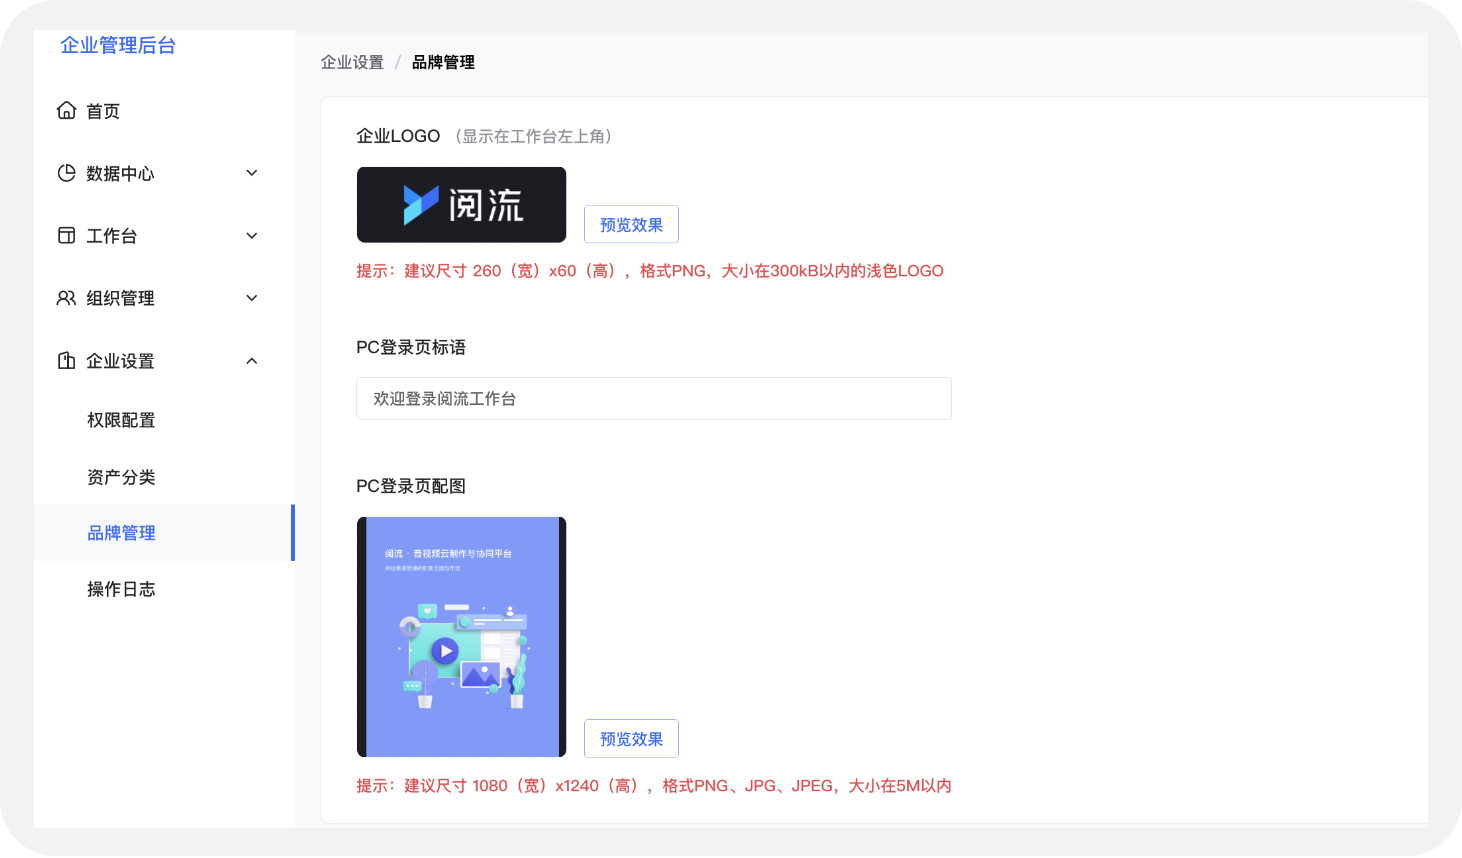
Task: Click the 工作台 layout icon
Action: pos(66,235)
